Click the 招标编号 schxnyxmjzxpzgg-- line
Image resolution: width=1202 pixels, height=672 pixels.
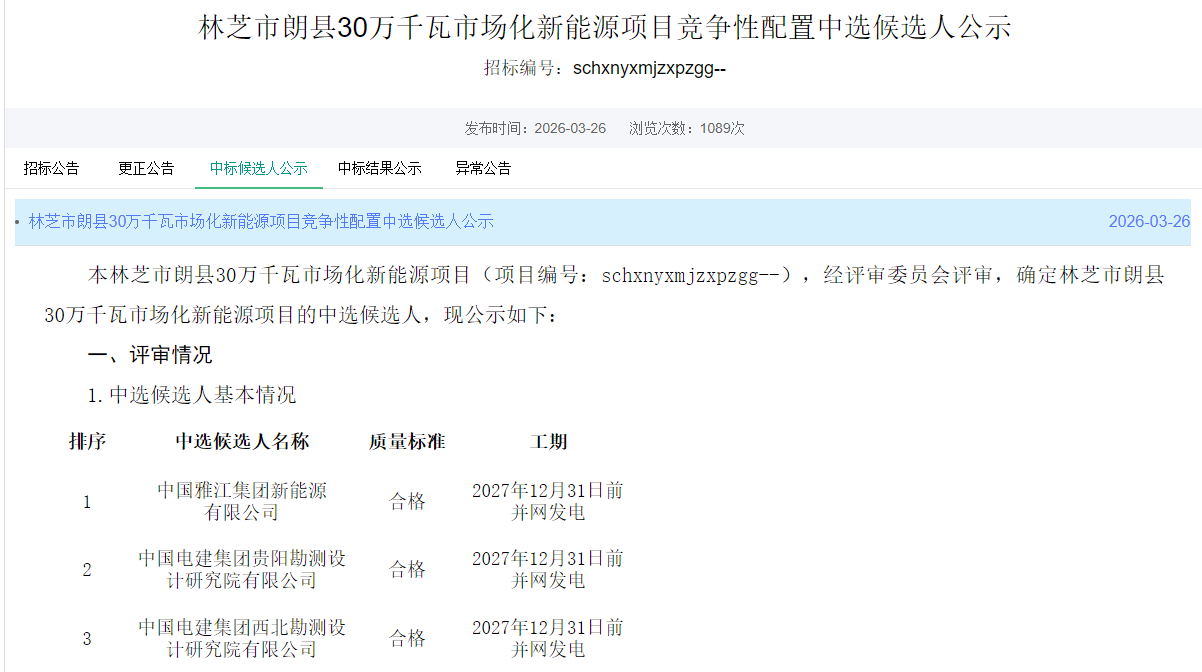[x=605, y=68]
